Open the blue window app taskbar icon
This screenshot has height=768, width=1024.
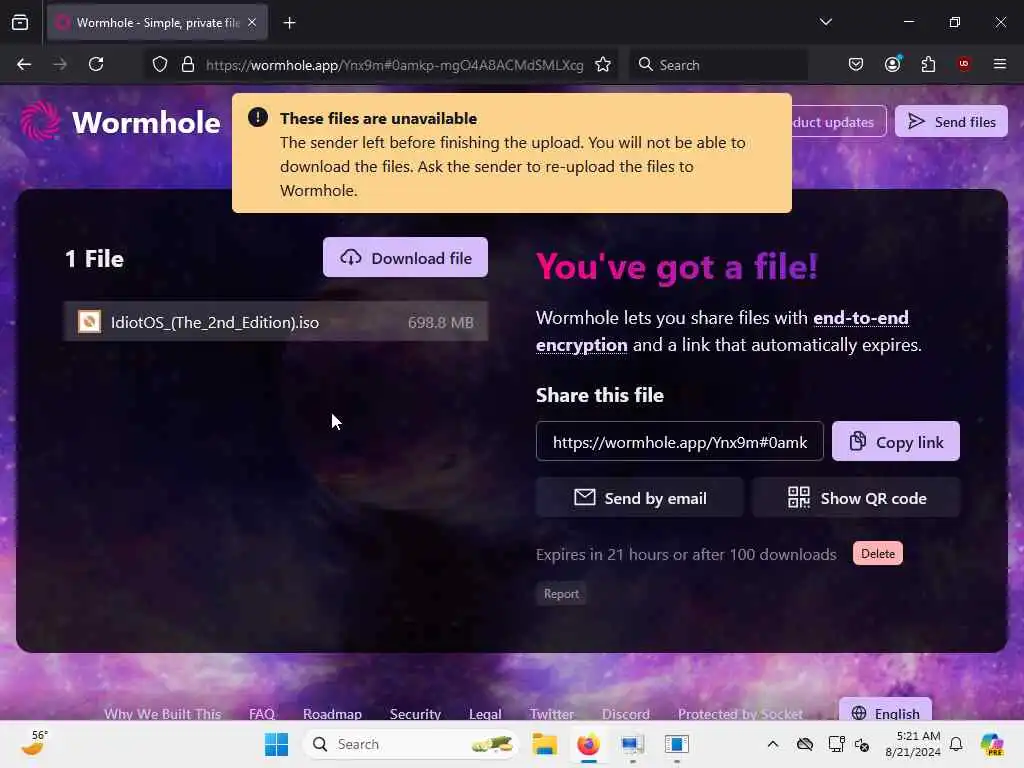[x=677, y=744]
